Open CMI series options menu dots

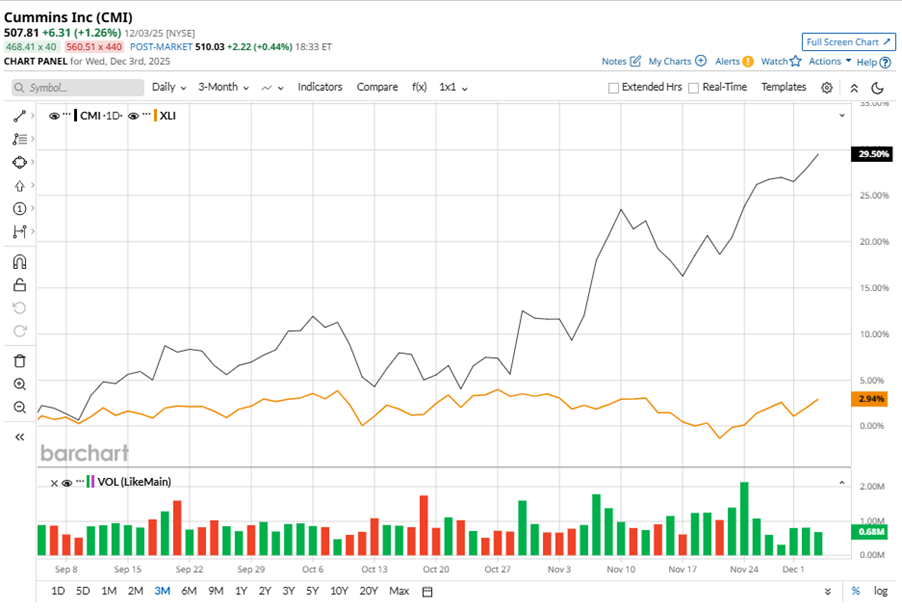(x=67, y=114)
